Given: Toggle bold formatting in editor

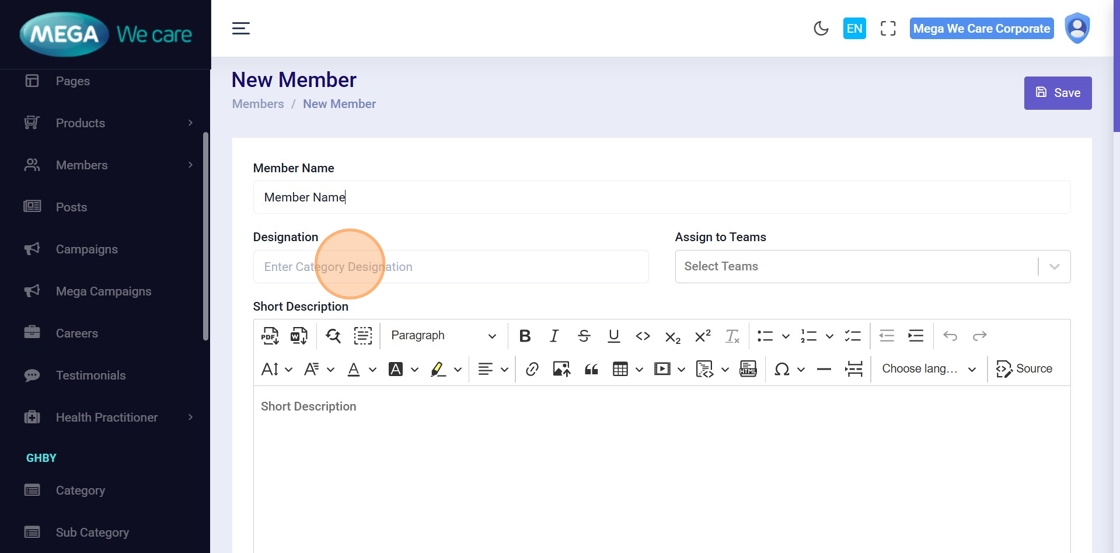Looking at the screenshot, I should click(525, 336).
